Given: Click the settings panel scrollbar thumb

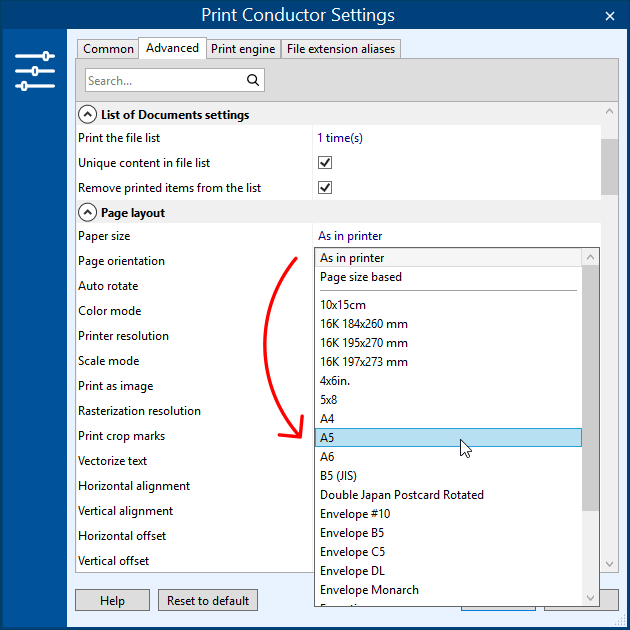Looking at the screenshot, I should click(609, 167).
